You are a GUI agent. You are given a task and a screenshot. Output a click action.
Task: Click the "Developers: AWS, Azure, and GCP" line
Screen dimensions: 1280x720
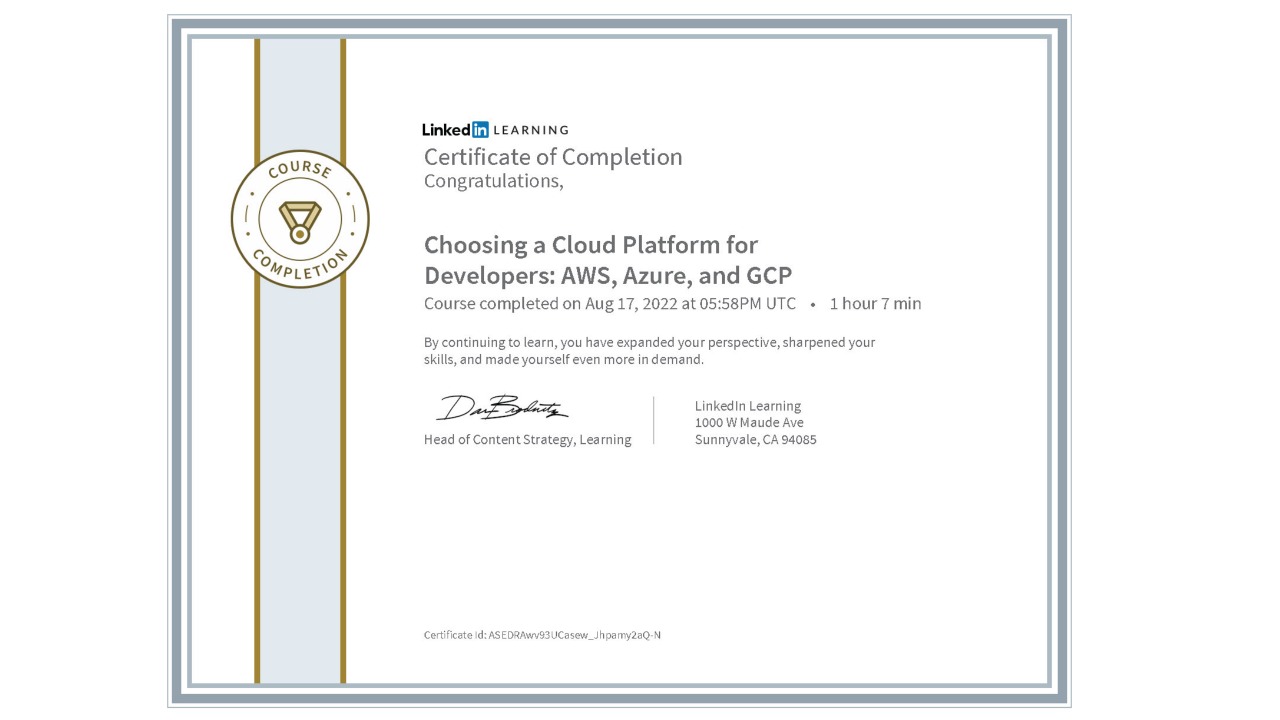click(x=608, y=275)
